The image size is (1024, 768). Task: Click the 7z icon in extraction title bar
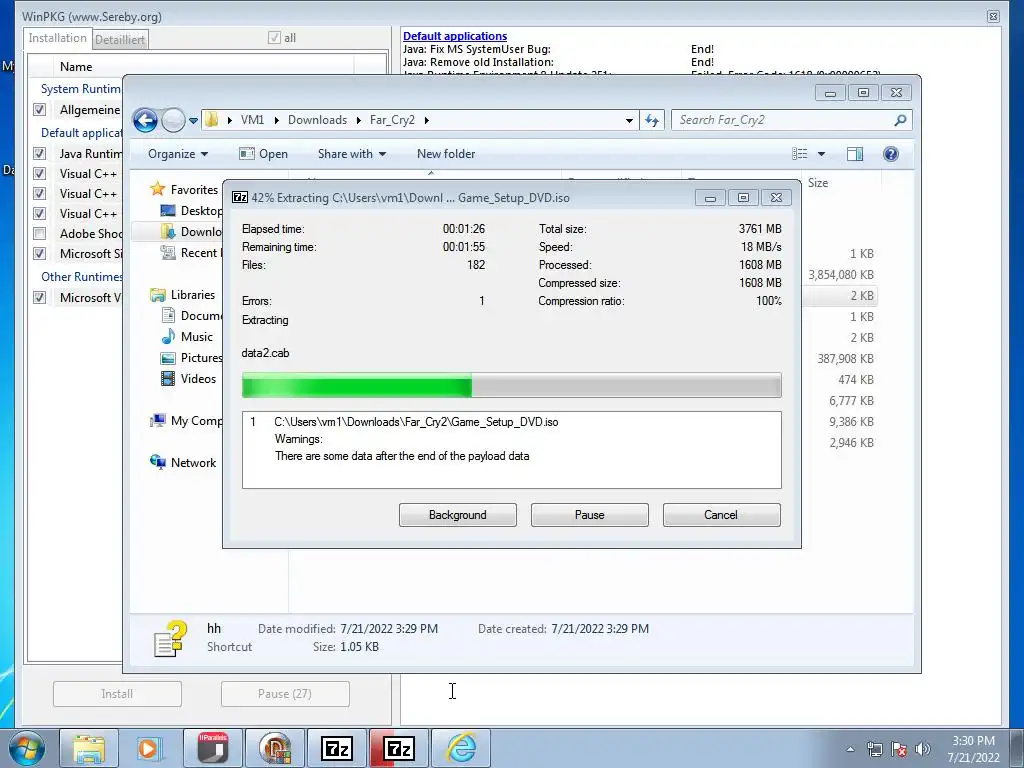click(x=240, y=197)
